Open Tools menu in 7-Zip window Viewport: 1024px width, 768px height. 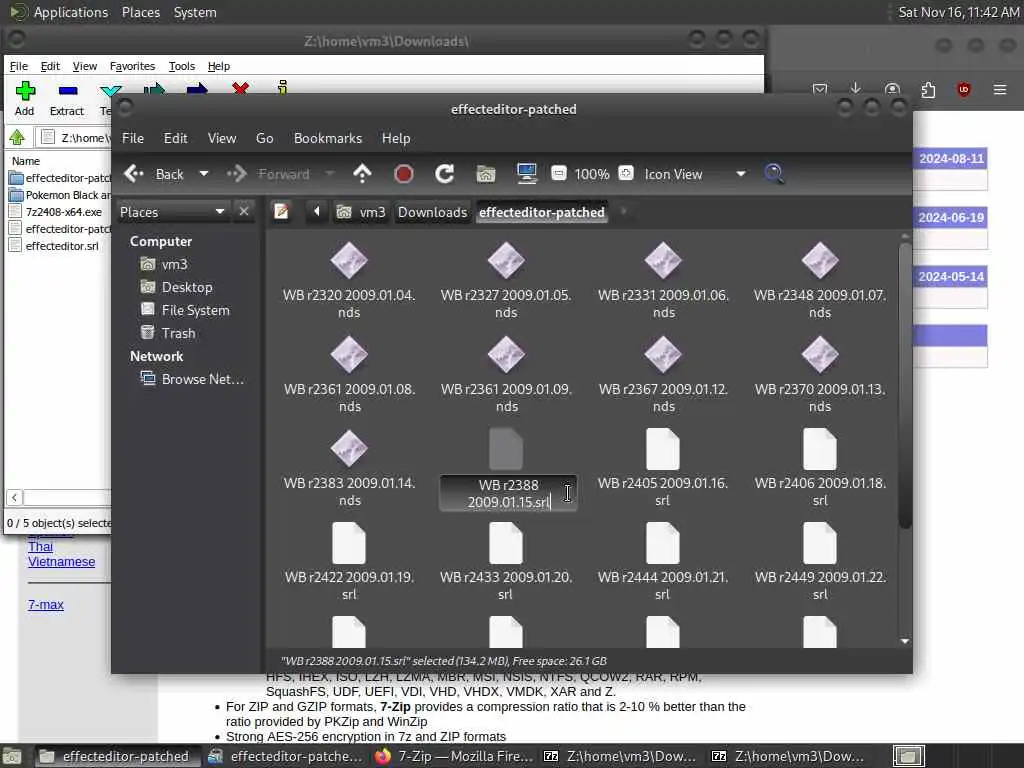182,66
